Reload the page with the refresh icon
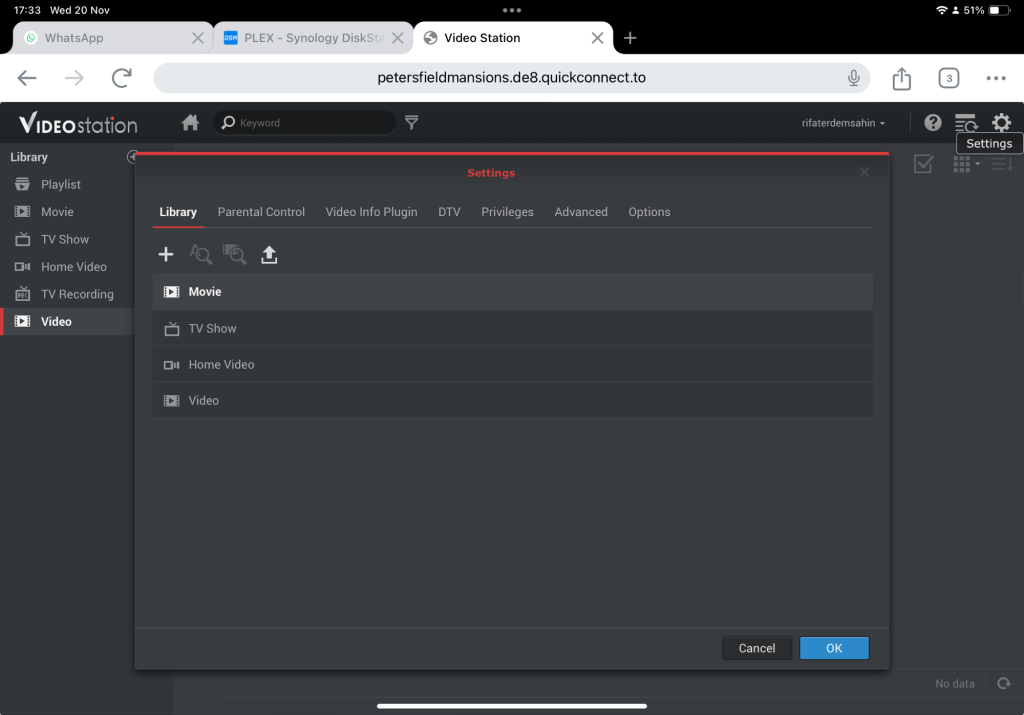The image size is (1024, 715). [121, 78]
